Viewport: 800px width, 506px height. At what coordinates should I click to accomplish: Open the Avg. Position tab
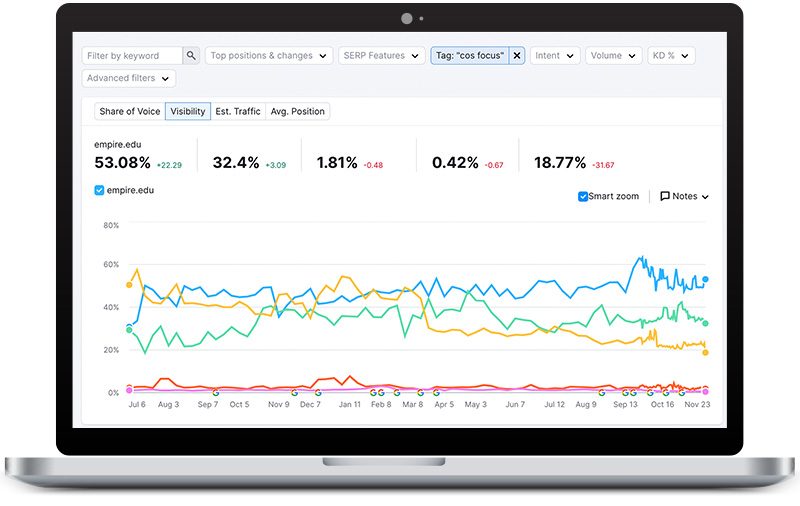click(297, 111)
